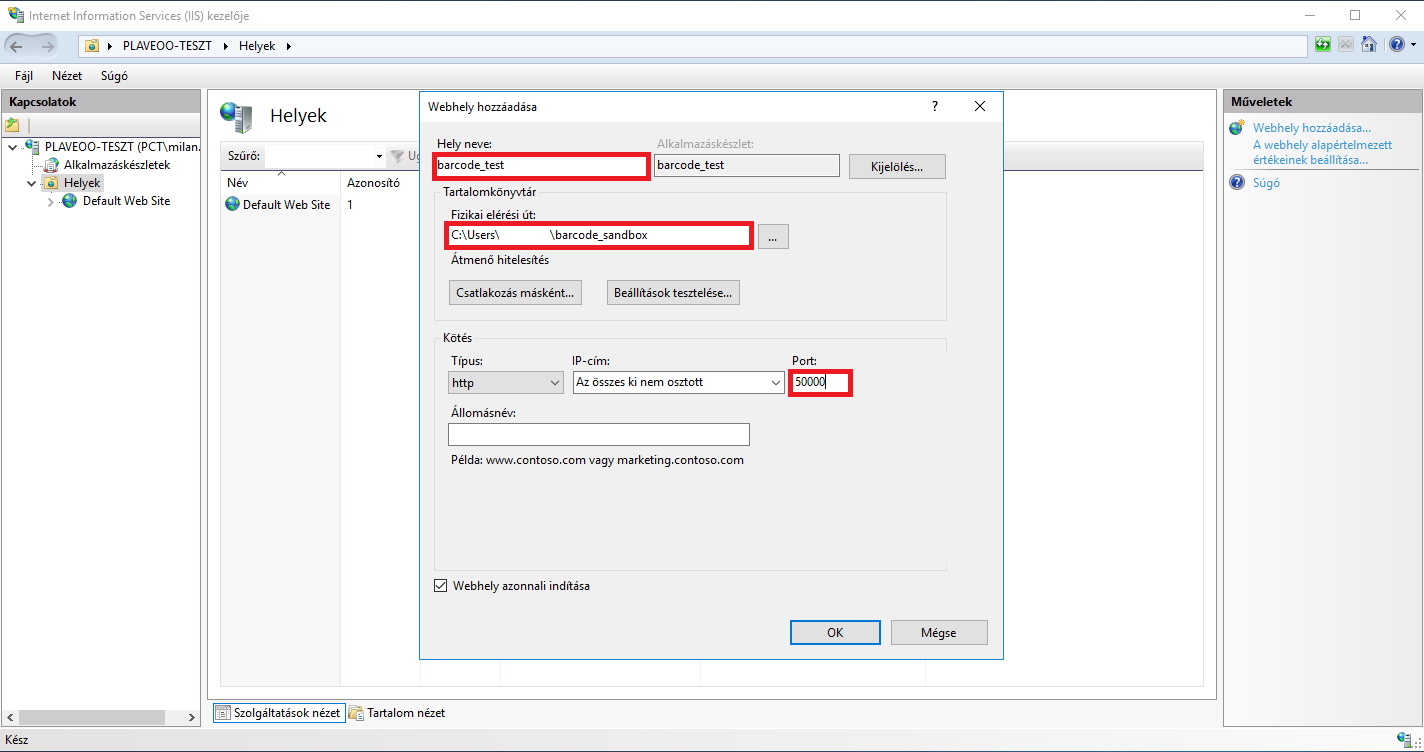
Task: Open the Típus http dropdown
Action: [507, 382]
